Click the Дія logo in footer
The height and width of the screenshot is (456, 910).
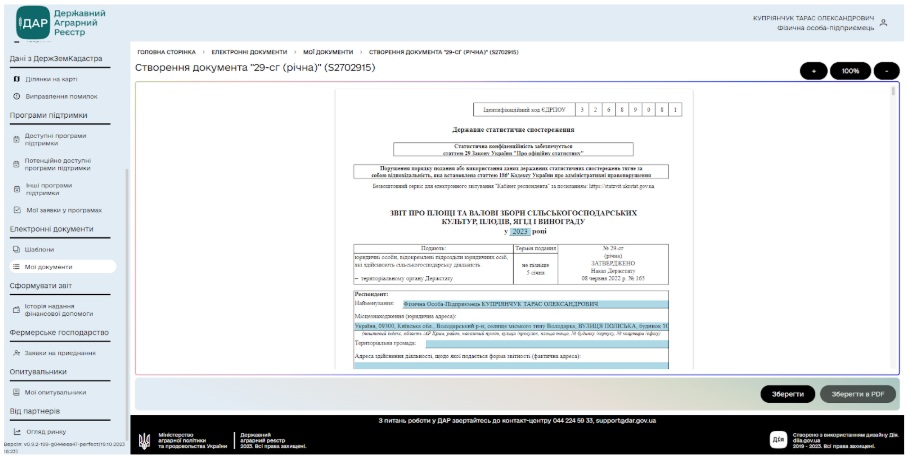[778, 440]
